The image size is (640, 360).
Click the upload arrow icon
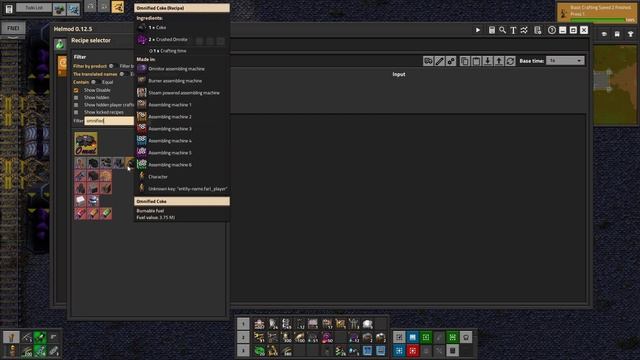499,61
